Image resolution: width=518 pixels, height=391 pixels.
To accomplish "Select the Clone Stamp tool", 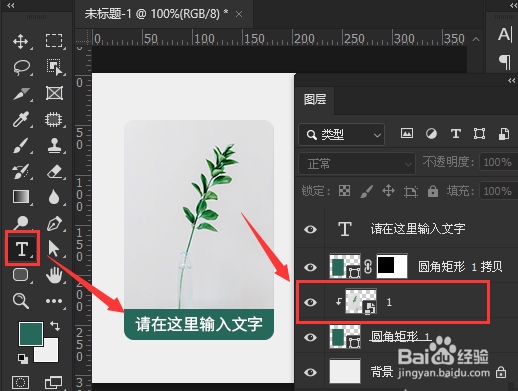I will point(54,145).
